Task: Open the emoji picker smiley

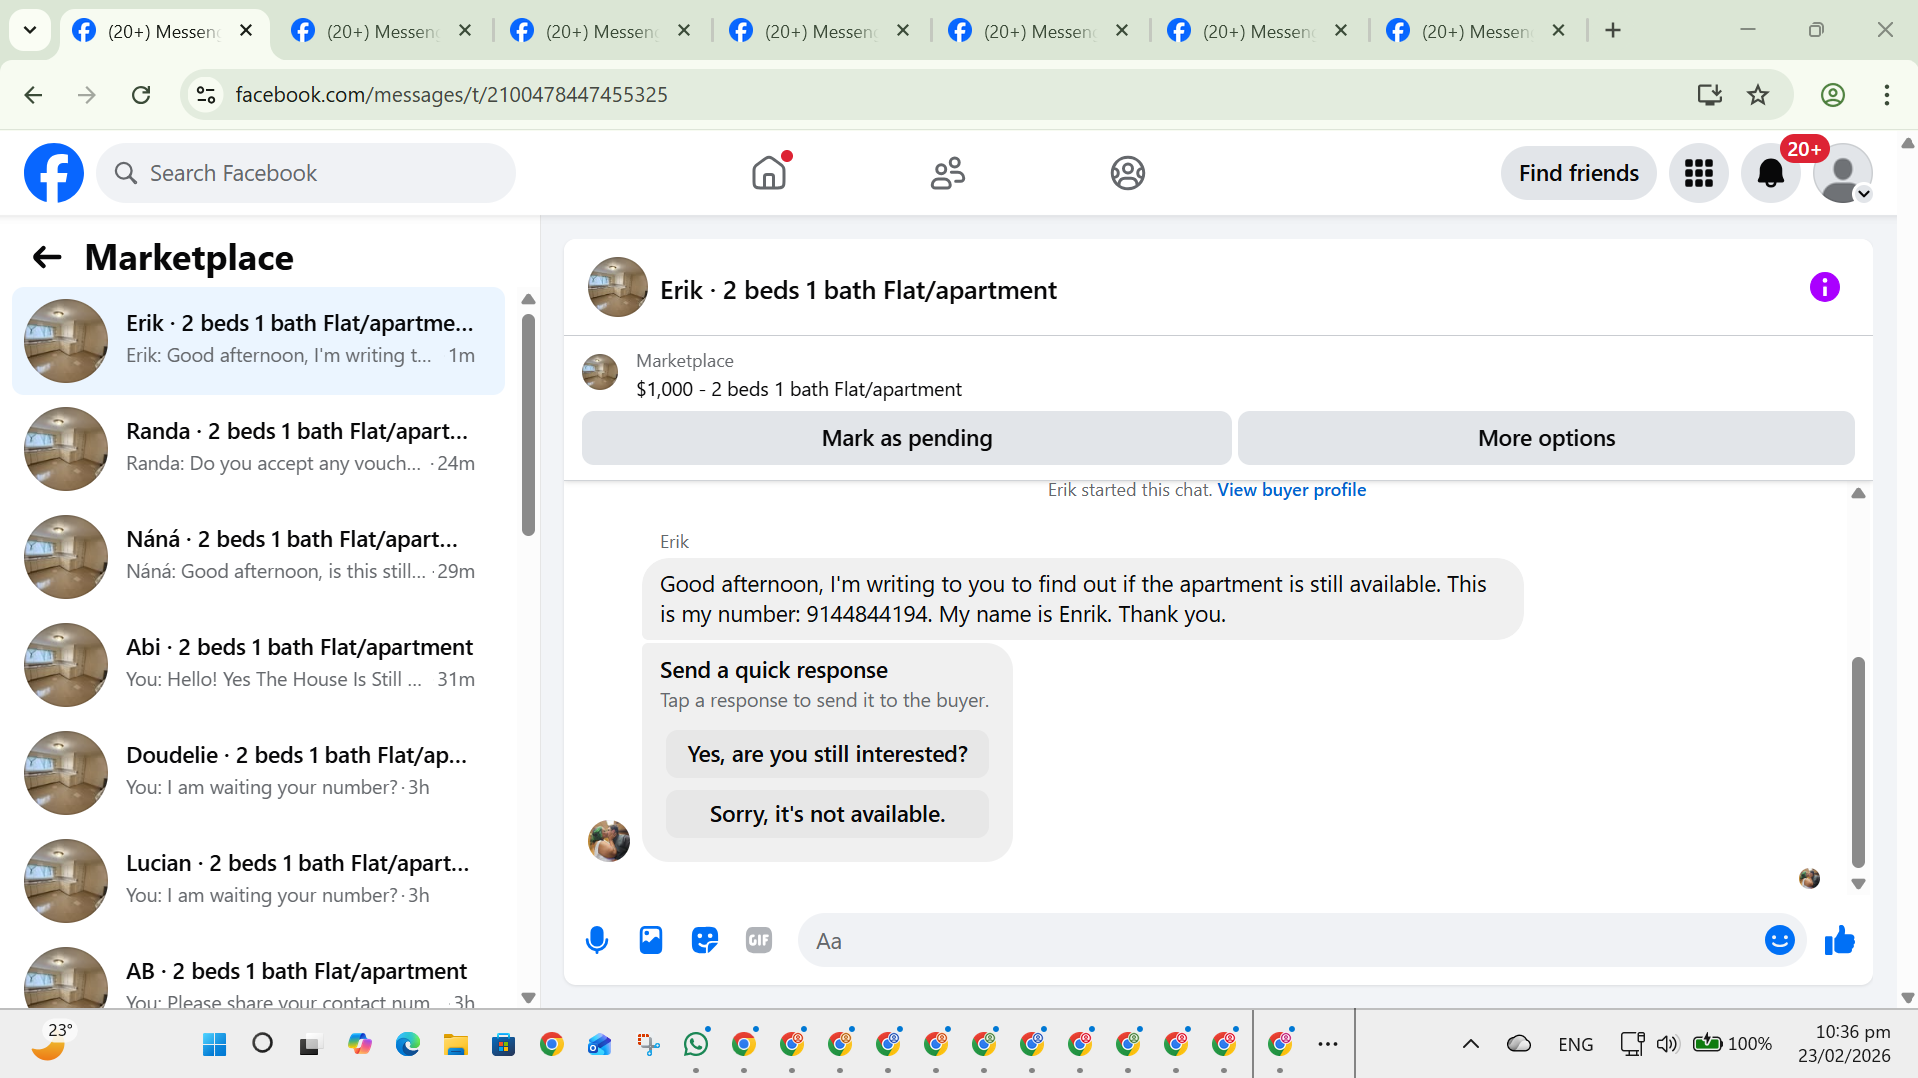Action: 1779,940
